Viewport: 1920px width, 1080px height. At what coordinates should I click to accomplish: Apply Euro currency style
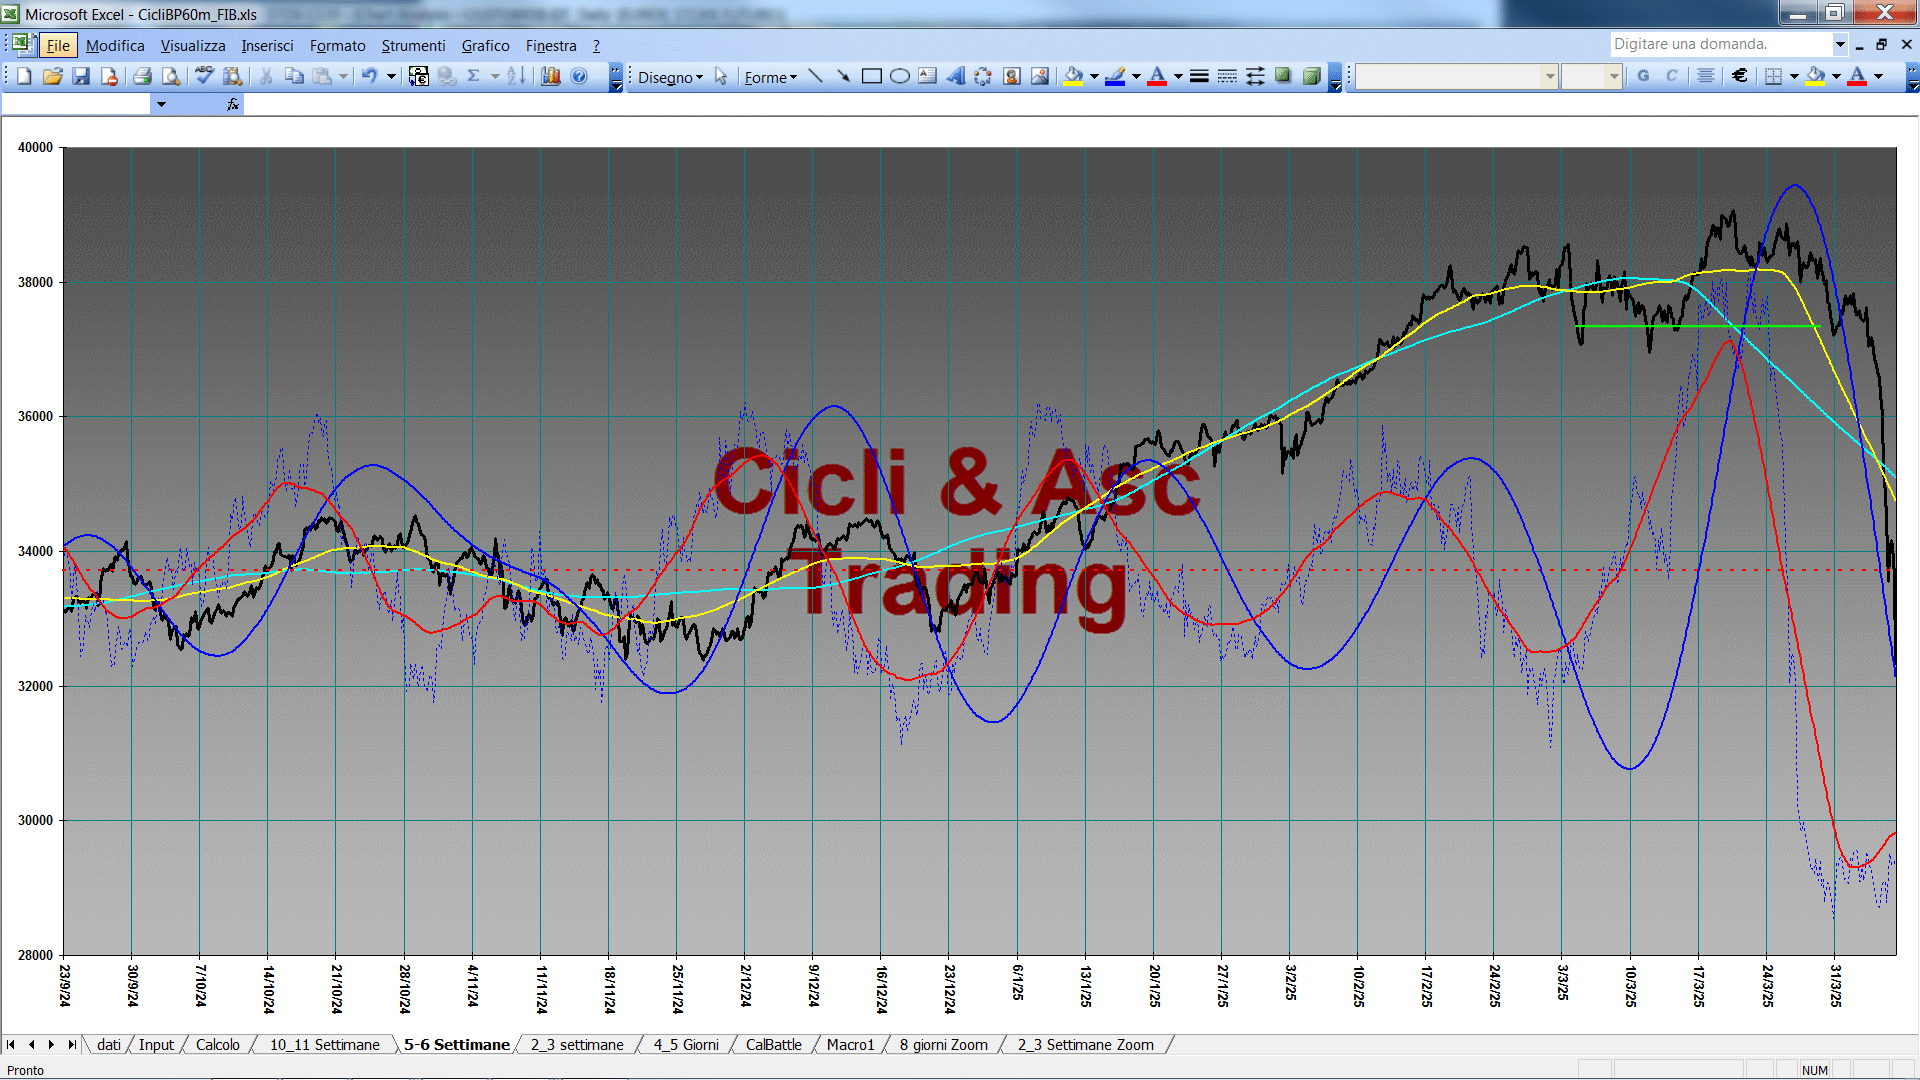[x=1740, y=76]
